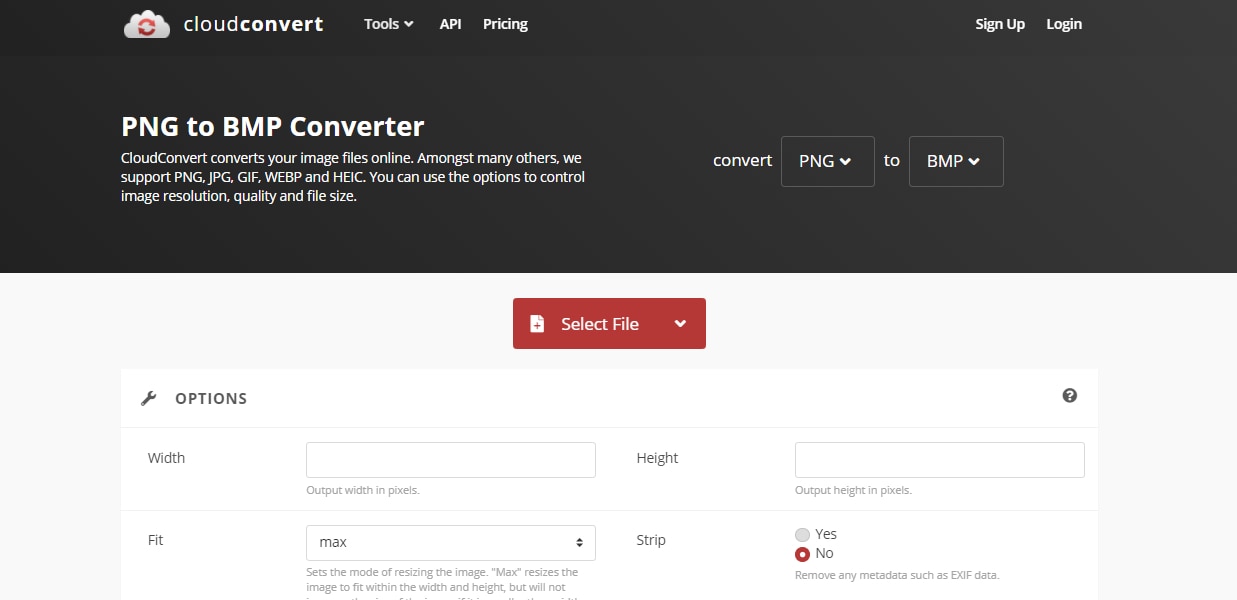
Task: Click the cloudconvert brand name
Action: click(x=254, y=24)
